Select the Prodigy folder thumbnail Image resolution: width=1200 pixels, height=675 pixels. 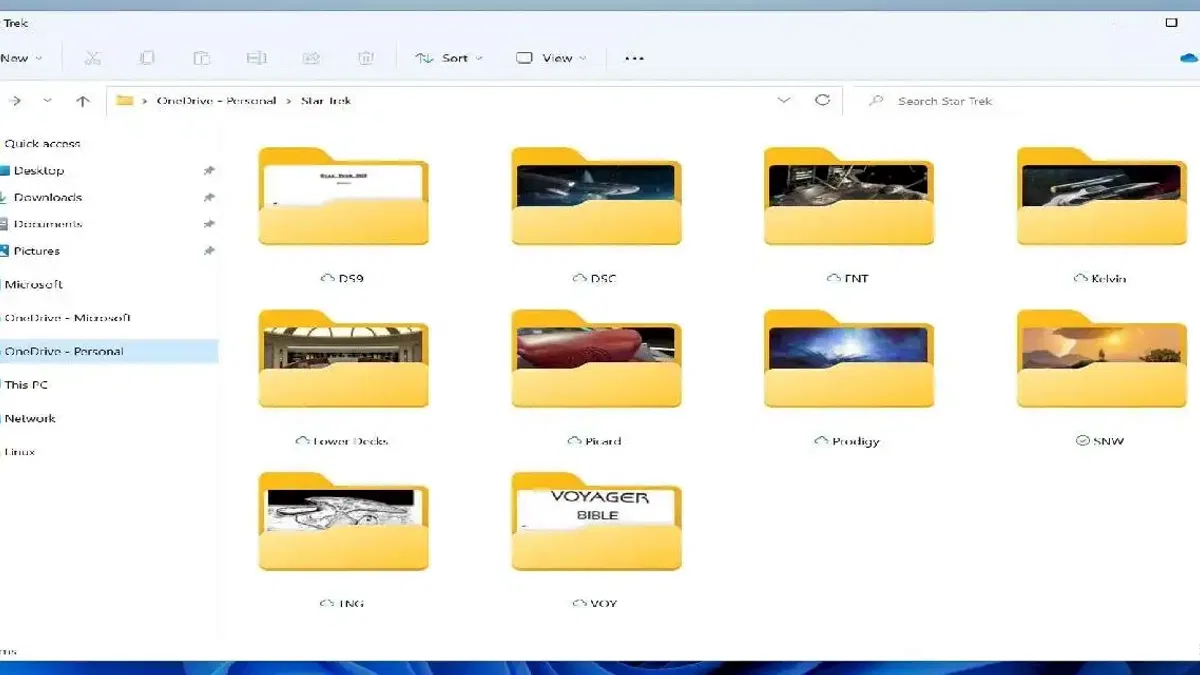(x=849, y=359)
